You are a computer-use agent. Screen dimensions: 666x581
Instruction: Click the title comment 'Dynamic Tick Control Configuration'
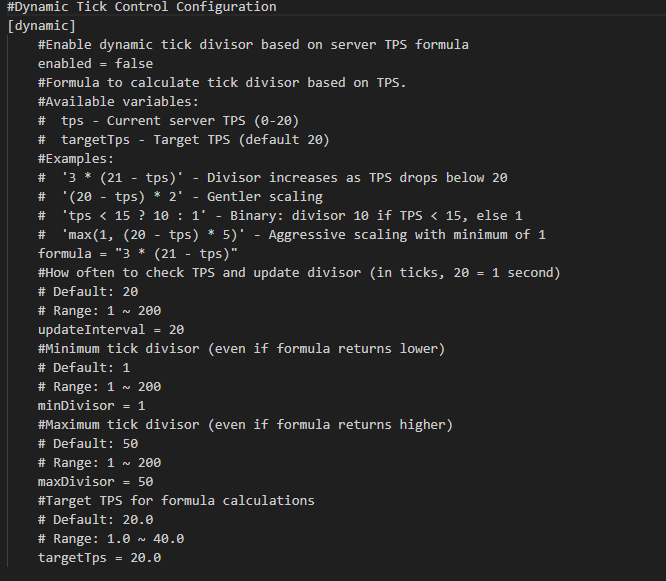141,7
